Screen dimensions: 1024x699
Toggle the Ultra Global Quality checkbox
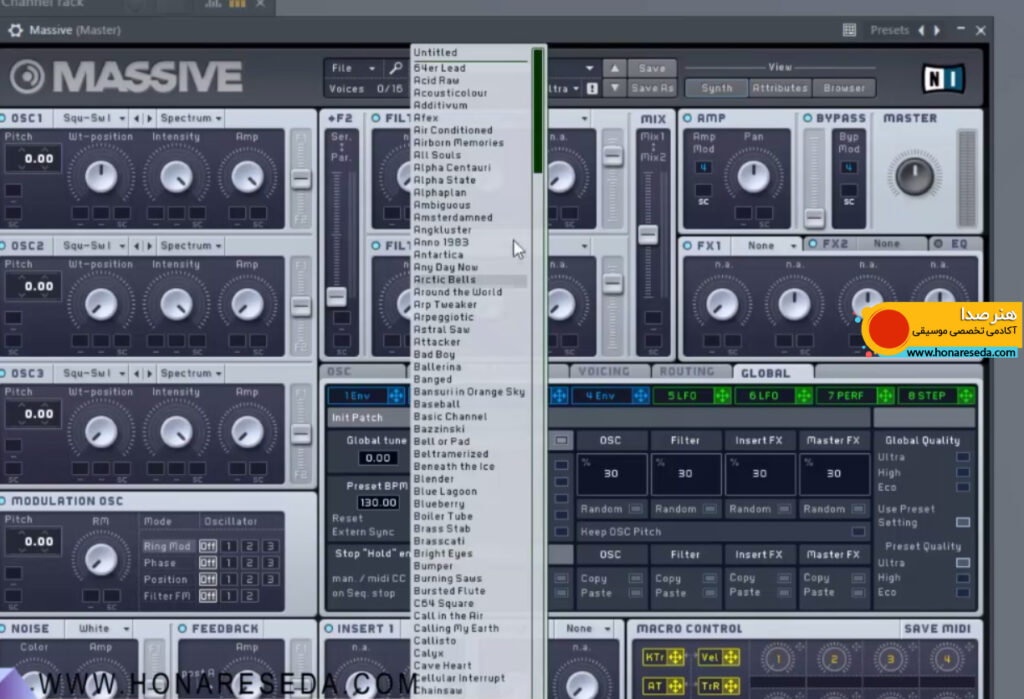click(963, 457)
